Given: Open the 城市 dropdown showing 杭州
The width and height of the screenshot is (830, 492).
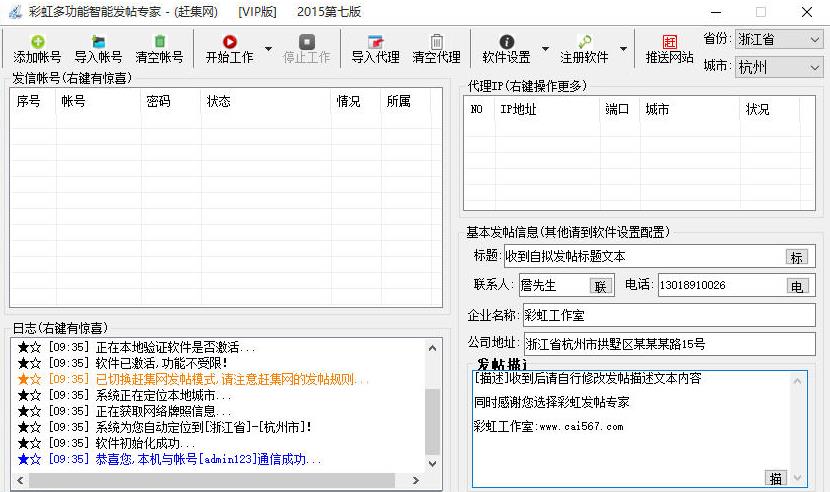Looking at the screenshot, I should click(778, 68).
